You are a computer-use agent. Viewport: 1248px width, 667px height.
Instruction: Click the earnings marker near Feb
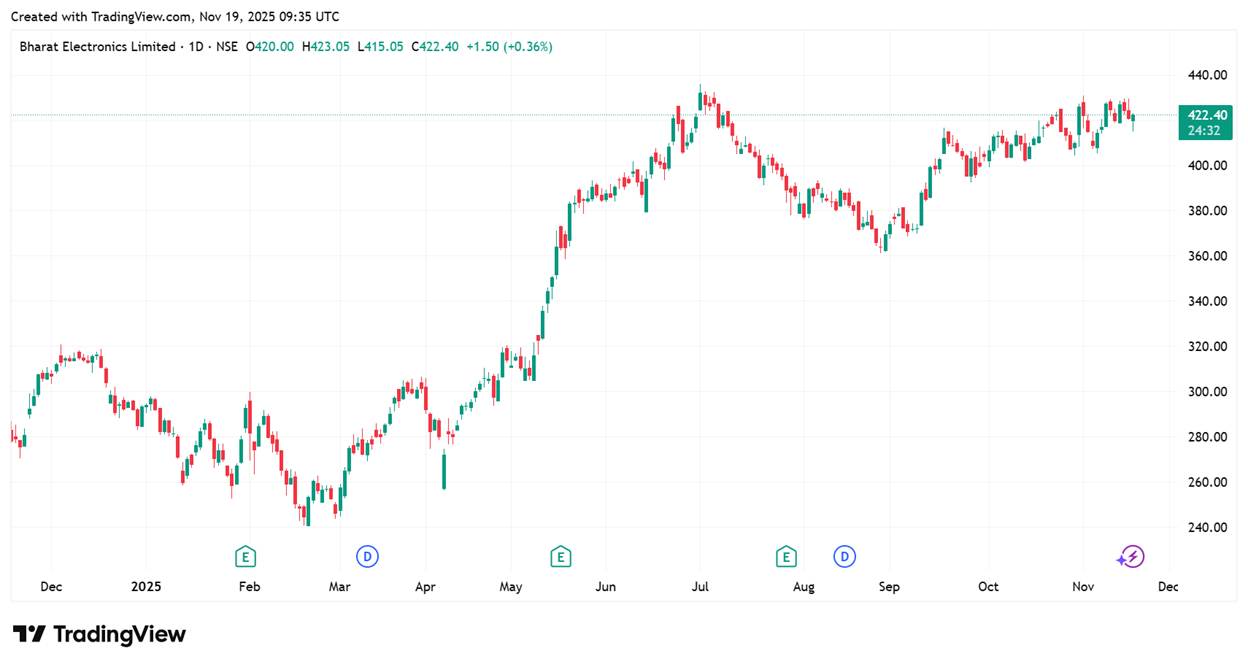click(x=245, y=556)
